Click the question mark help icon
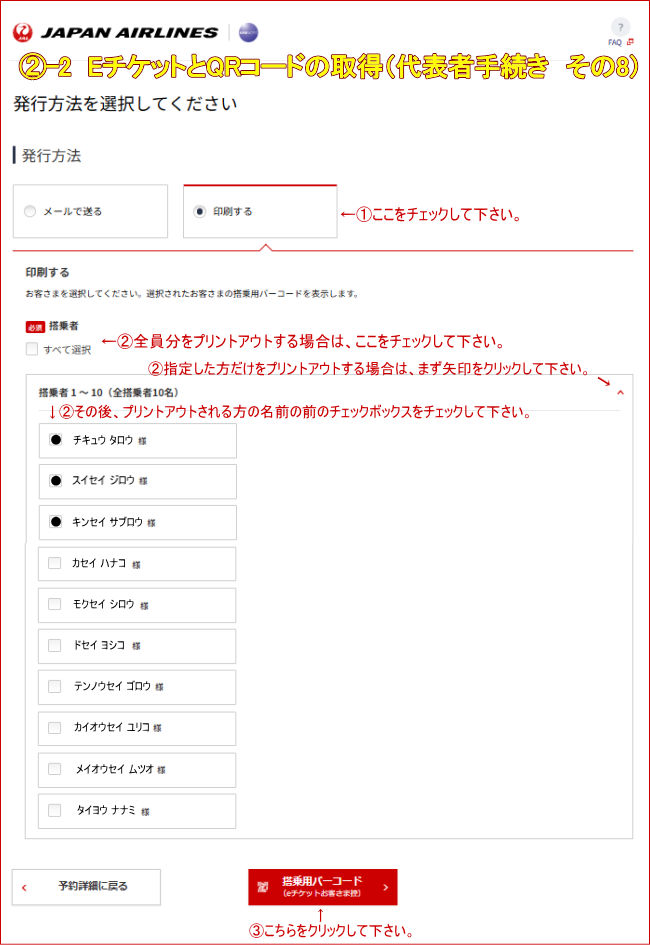Viewport: 650px width, 945px height. [621, 27]
